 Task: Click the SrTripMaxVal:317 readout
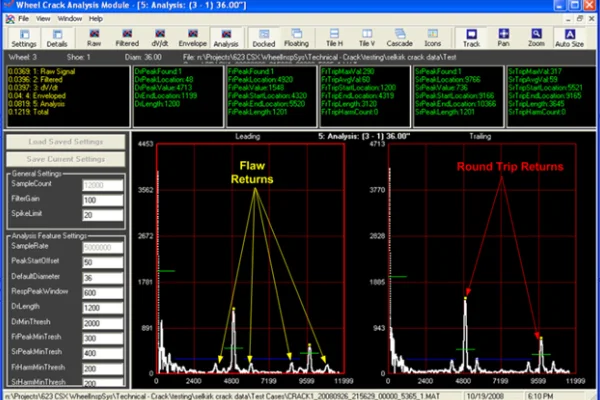pyautogui.click(x=535, y=71)
